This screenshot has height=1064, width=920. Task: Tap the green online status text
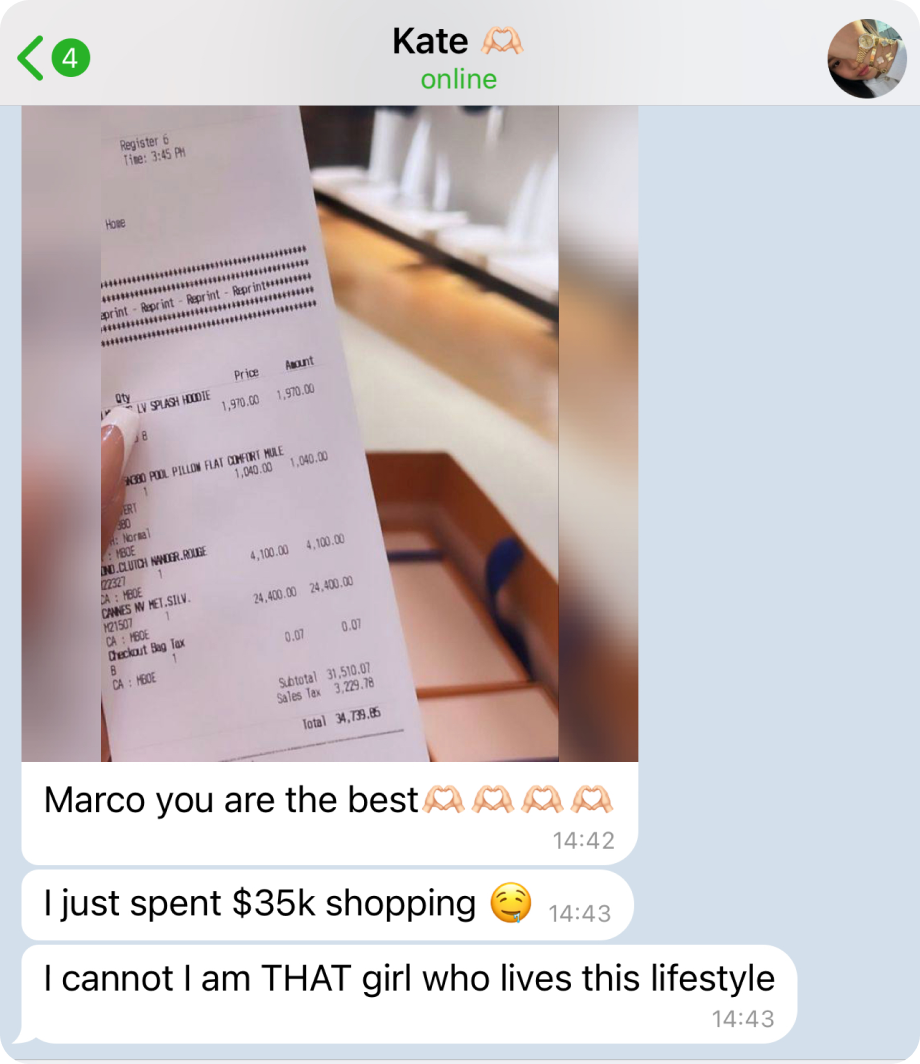[459, 79]
